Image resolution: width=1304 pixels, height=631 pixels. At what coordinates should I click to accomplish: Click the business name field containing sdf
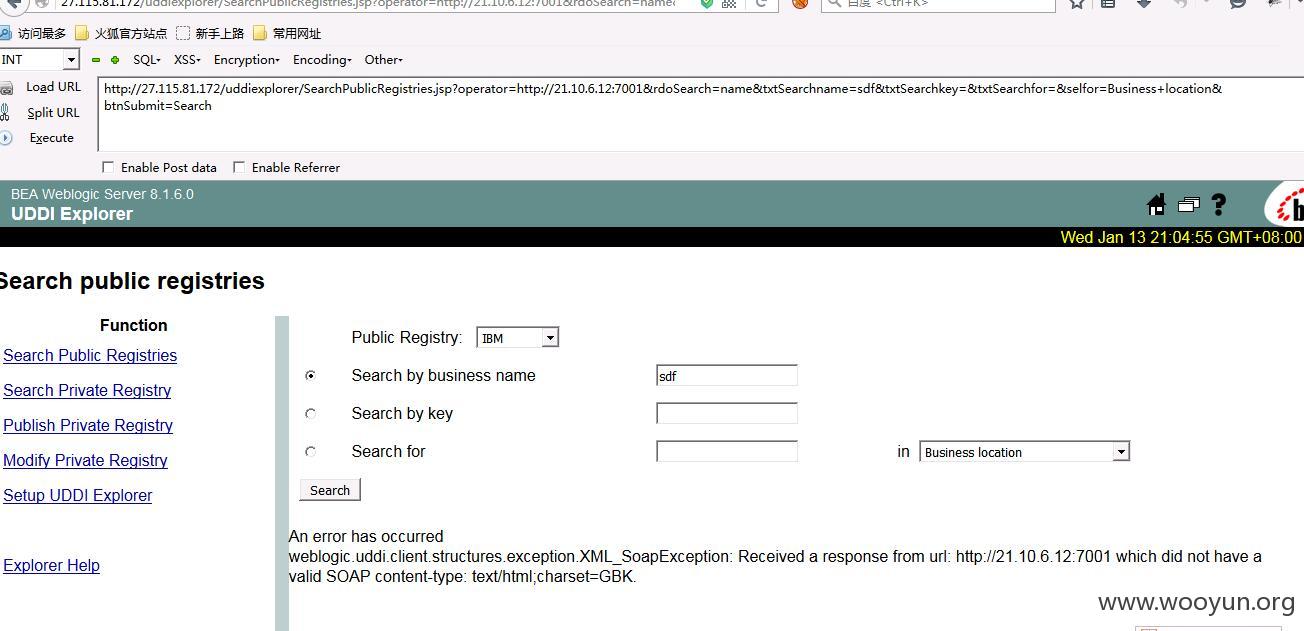coord(727,376)
